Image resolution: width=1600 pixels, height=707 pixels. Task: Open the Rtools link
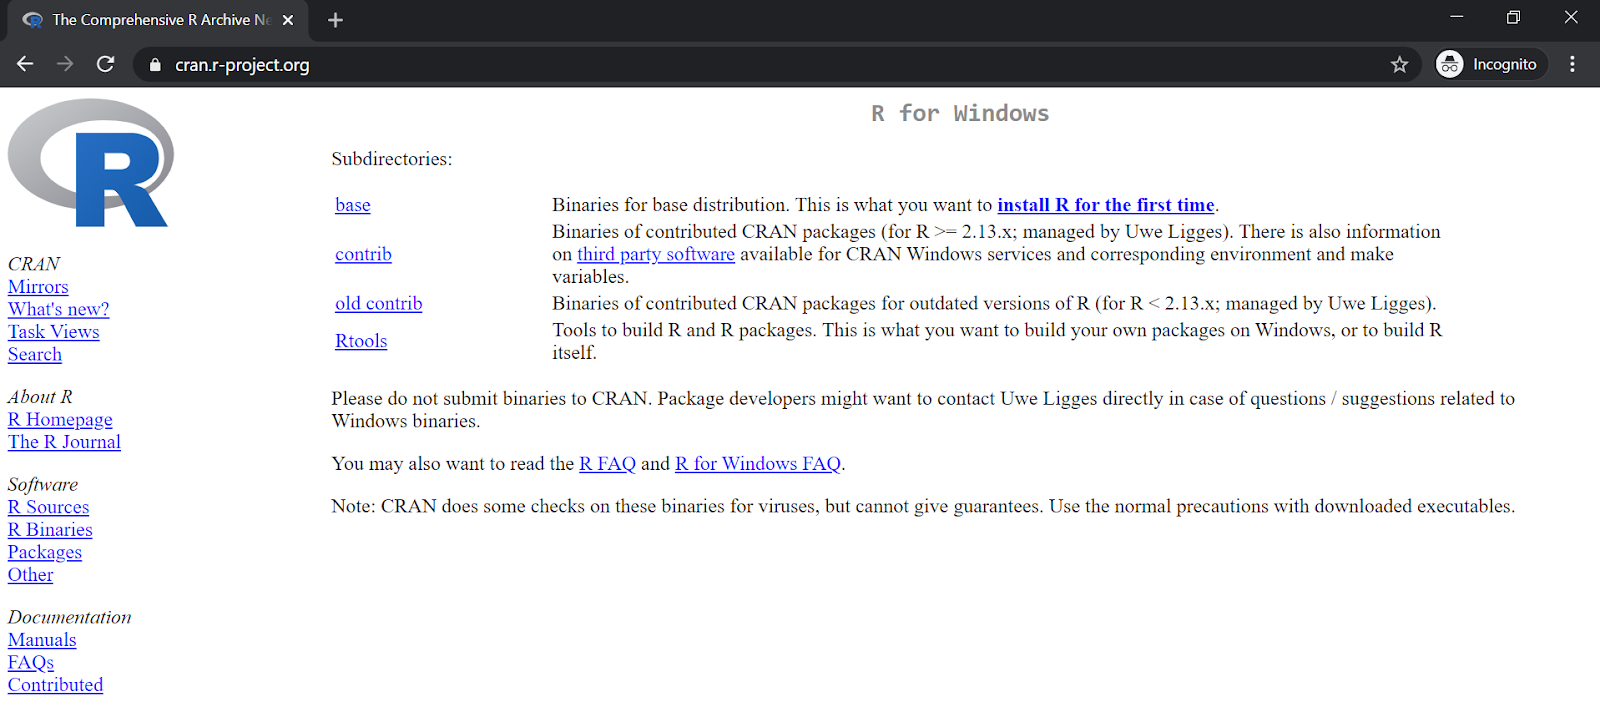pyautogui.click(x=361, y=341)
